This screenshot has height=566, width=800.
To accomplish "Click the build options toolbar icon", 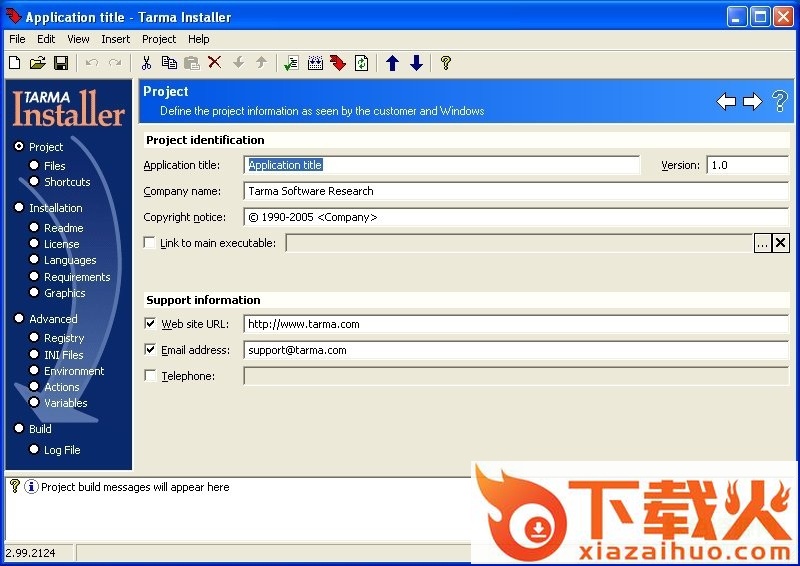I will [x=315, y=63].
